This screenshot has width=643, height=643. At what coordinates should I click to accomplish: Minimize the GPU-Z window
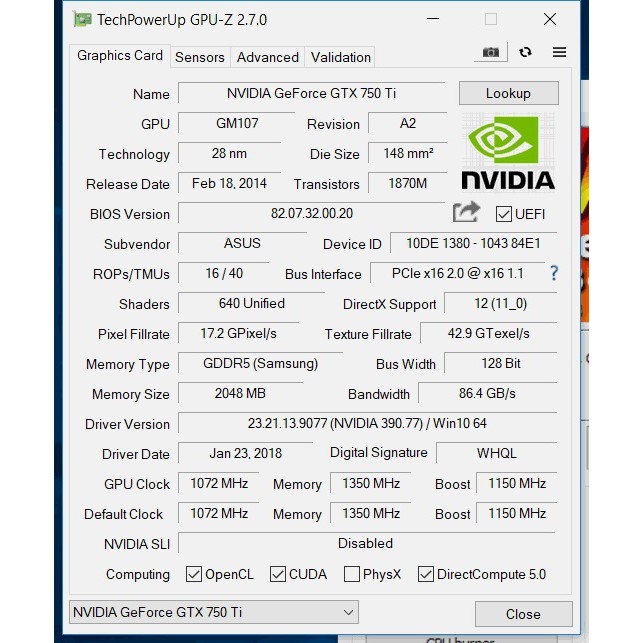tap(433, 19)
